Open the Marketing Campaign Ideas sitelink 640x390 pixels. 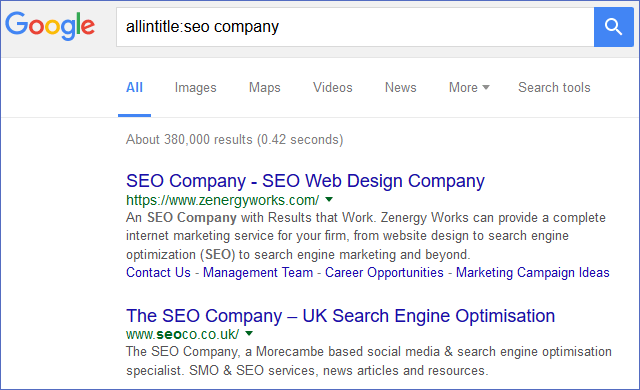(x=533, y=272)
